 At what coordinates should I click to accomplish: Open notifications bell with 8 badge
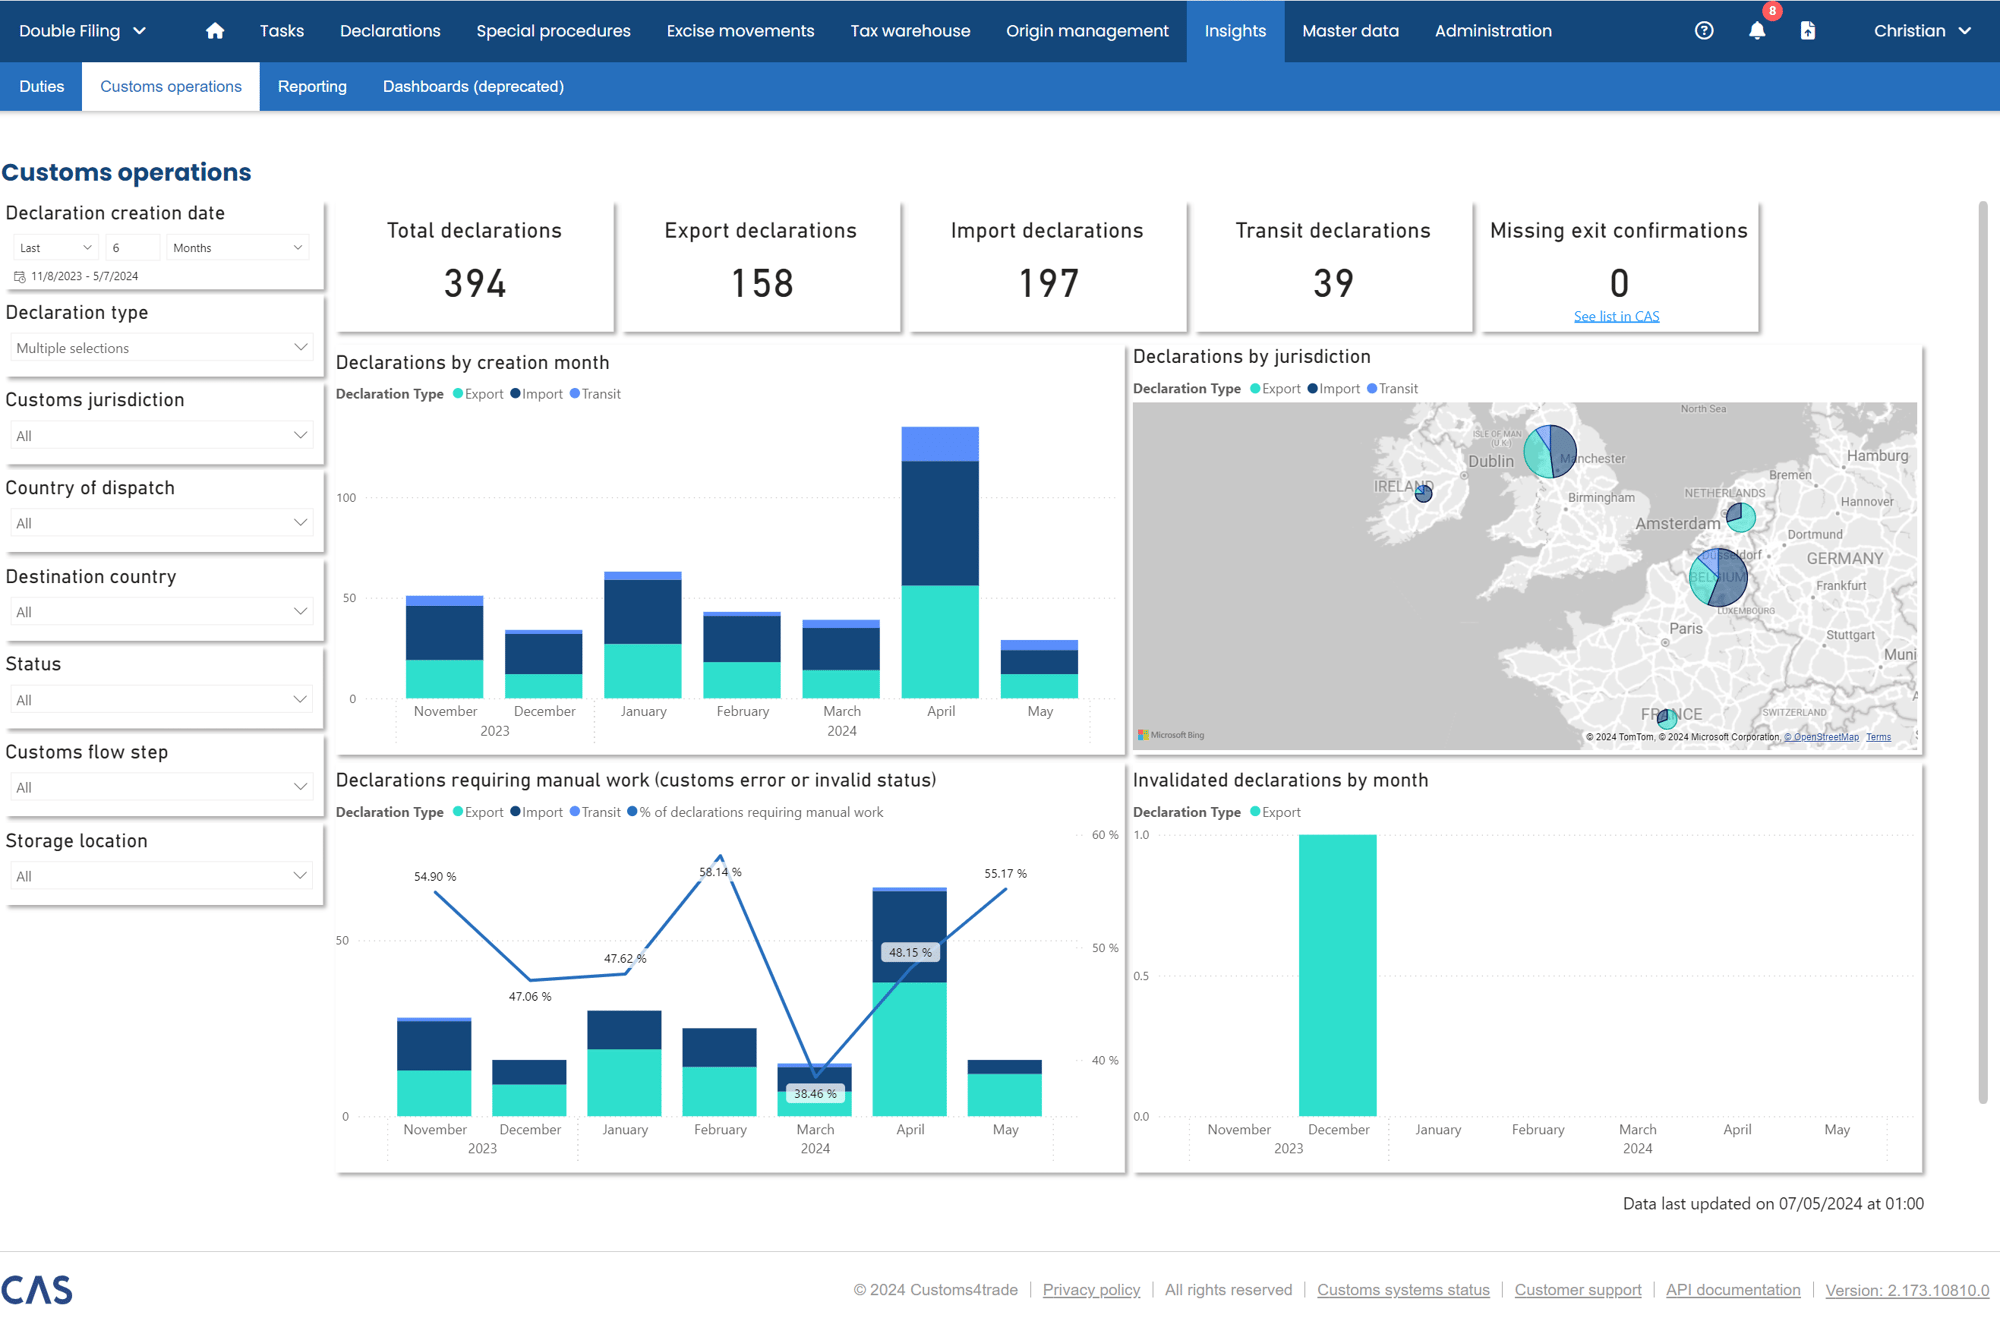(1757, 31)
